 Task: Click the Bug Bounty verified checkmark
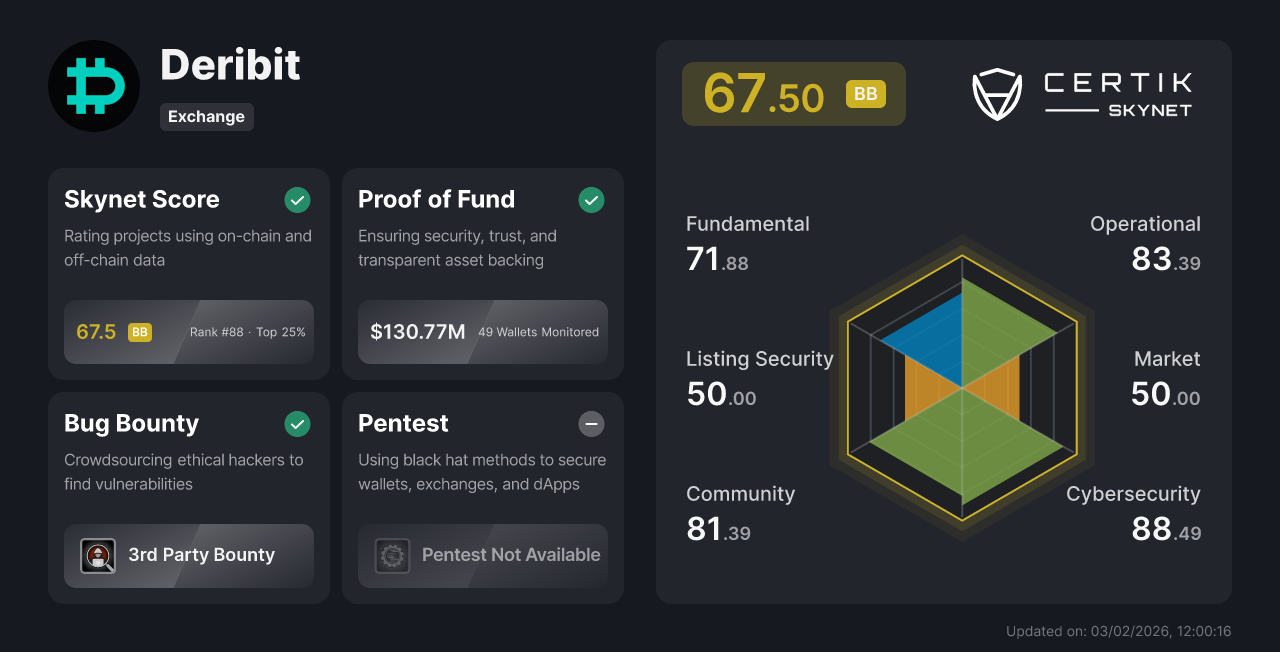tap(297, 424)
